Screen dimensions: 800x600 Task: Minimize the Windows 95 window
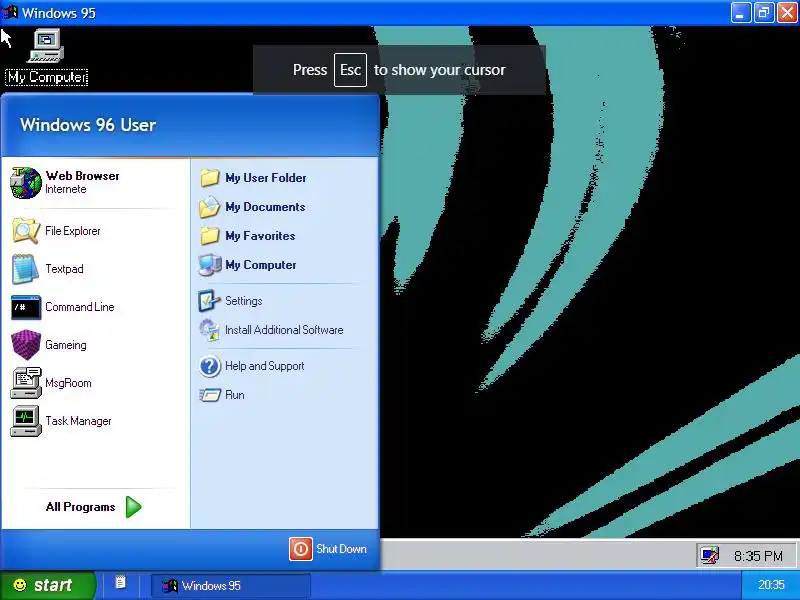point(741,13)
